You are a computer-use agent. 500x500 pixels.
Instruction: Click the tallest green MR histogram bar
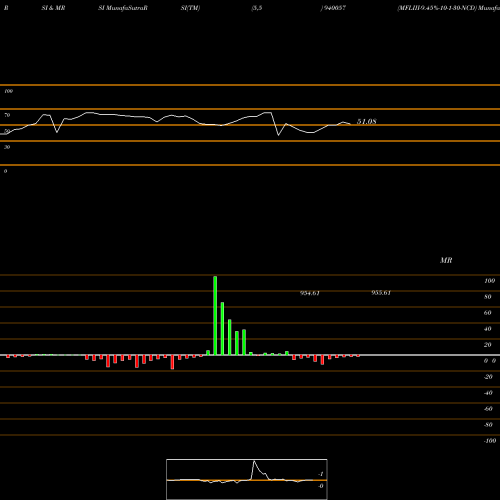[x=215, y=315]
